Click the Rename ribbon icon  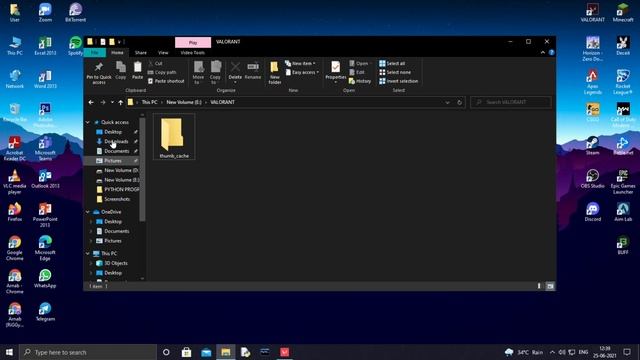coord(253,70)
